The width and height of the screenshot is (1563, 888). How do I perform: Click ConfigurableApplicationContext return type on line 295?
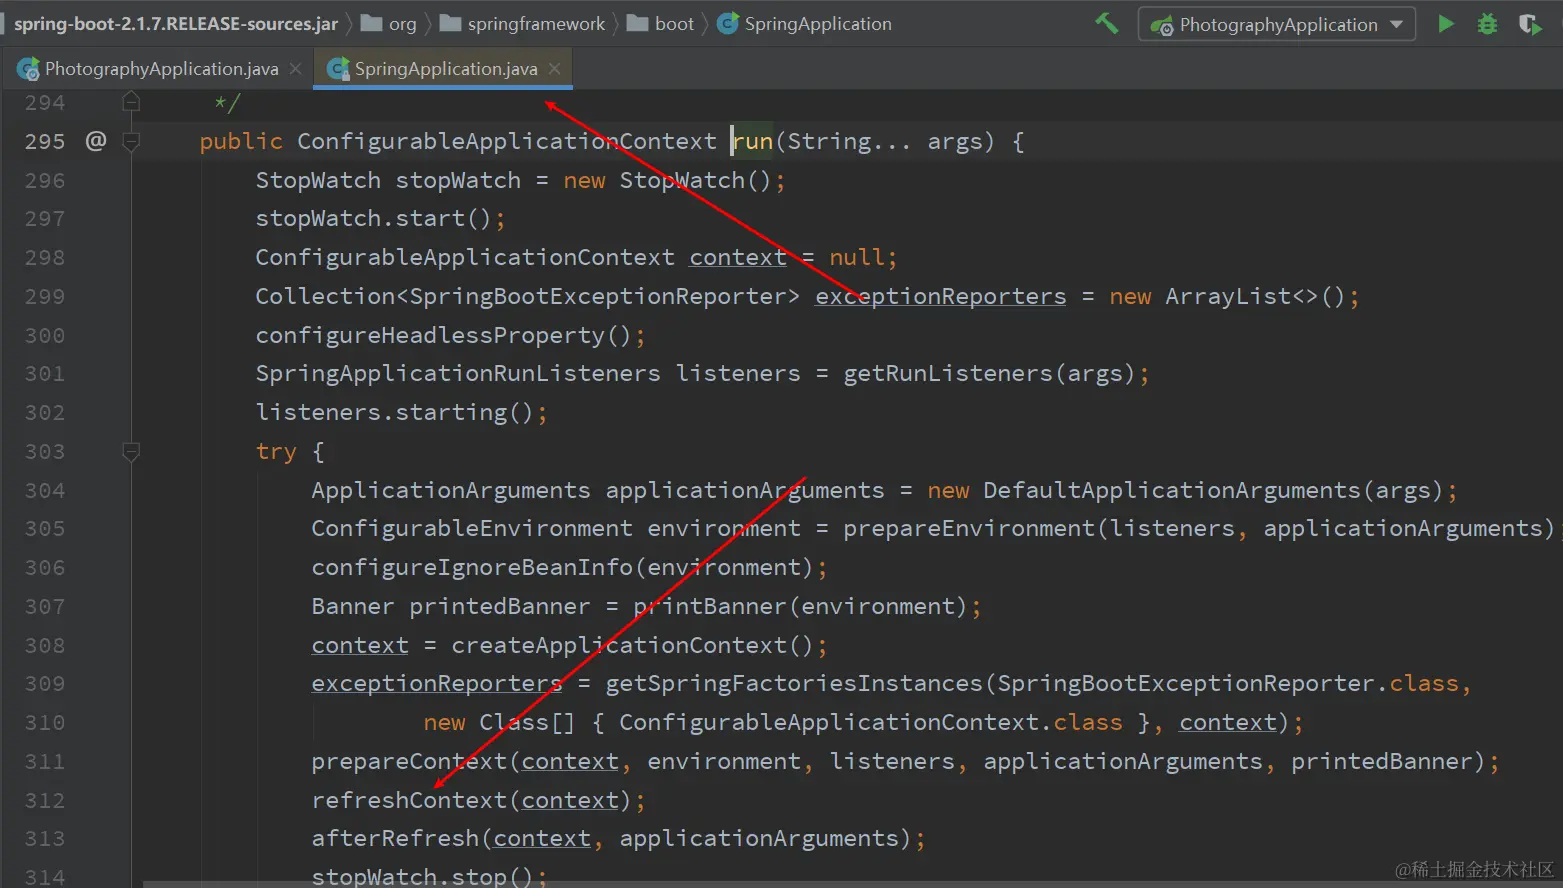(x=507, y=141)
